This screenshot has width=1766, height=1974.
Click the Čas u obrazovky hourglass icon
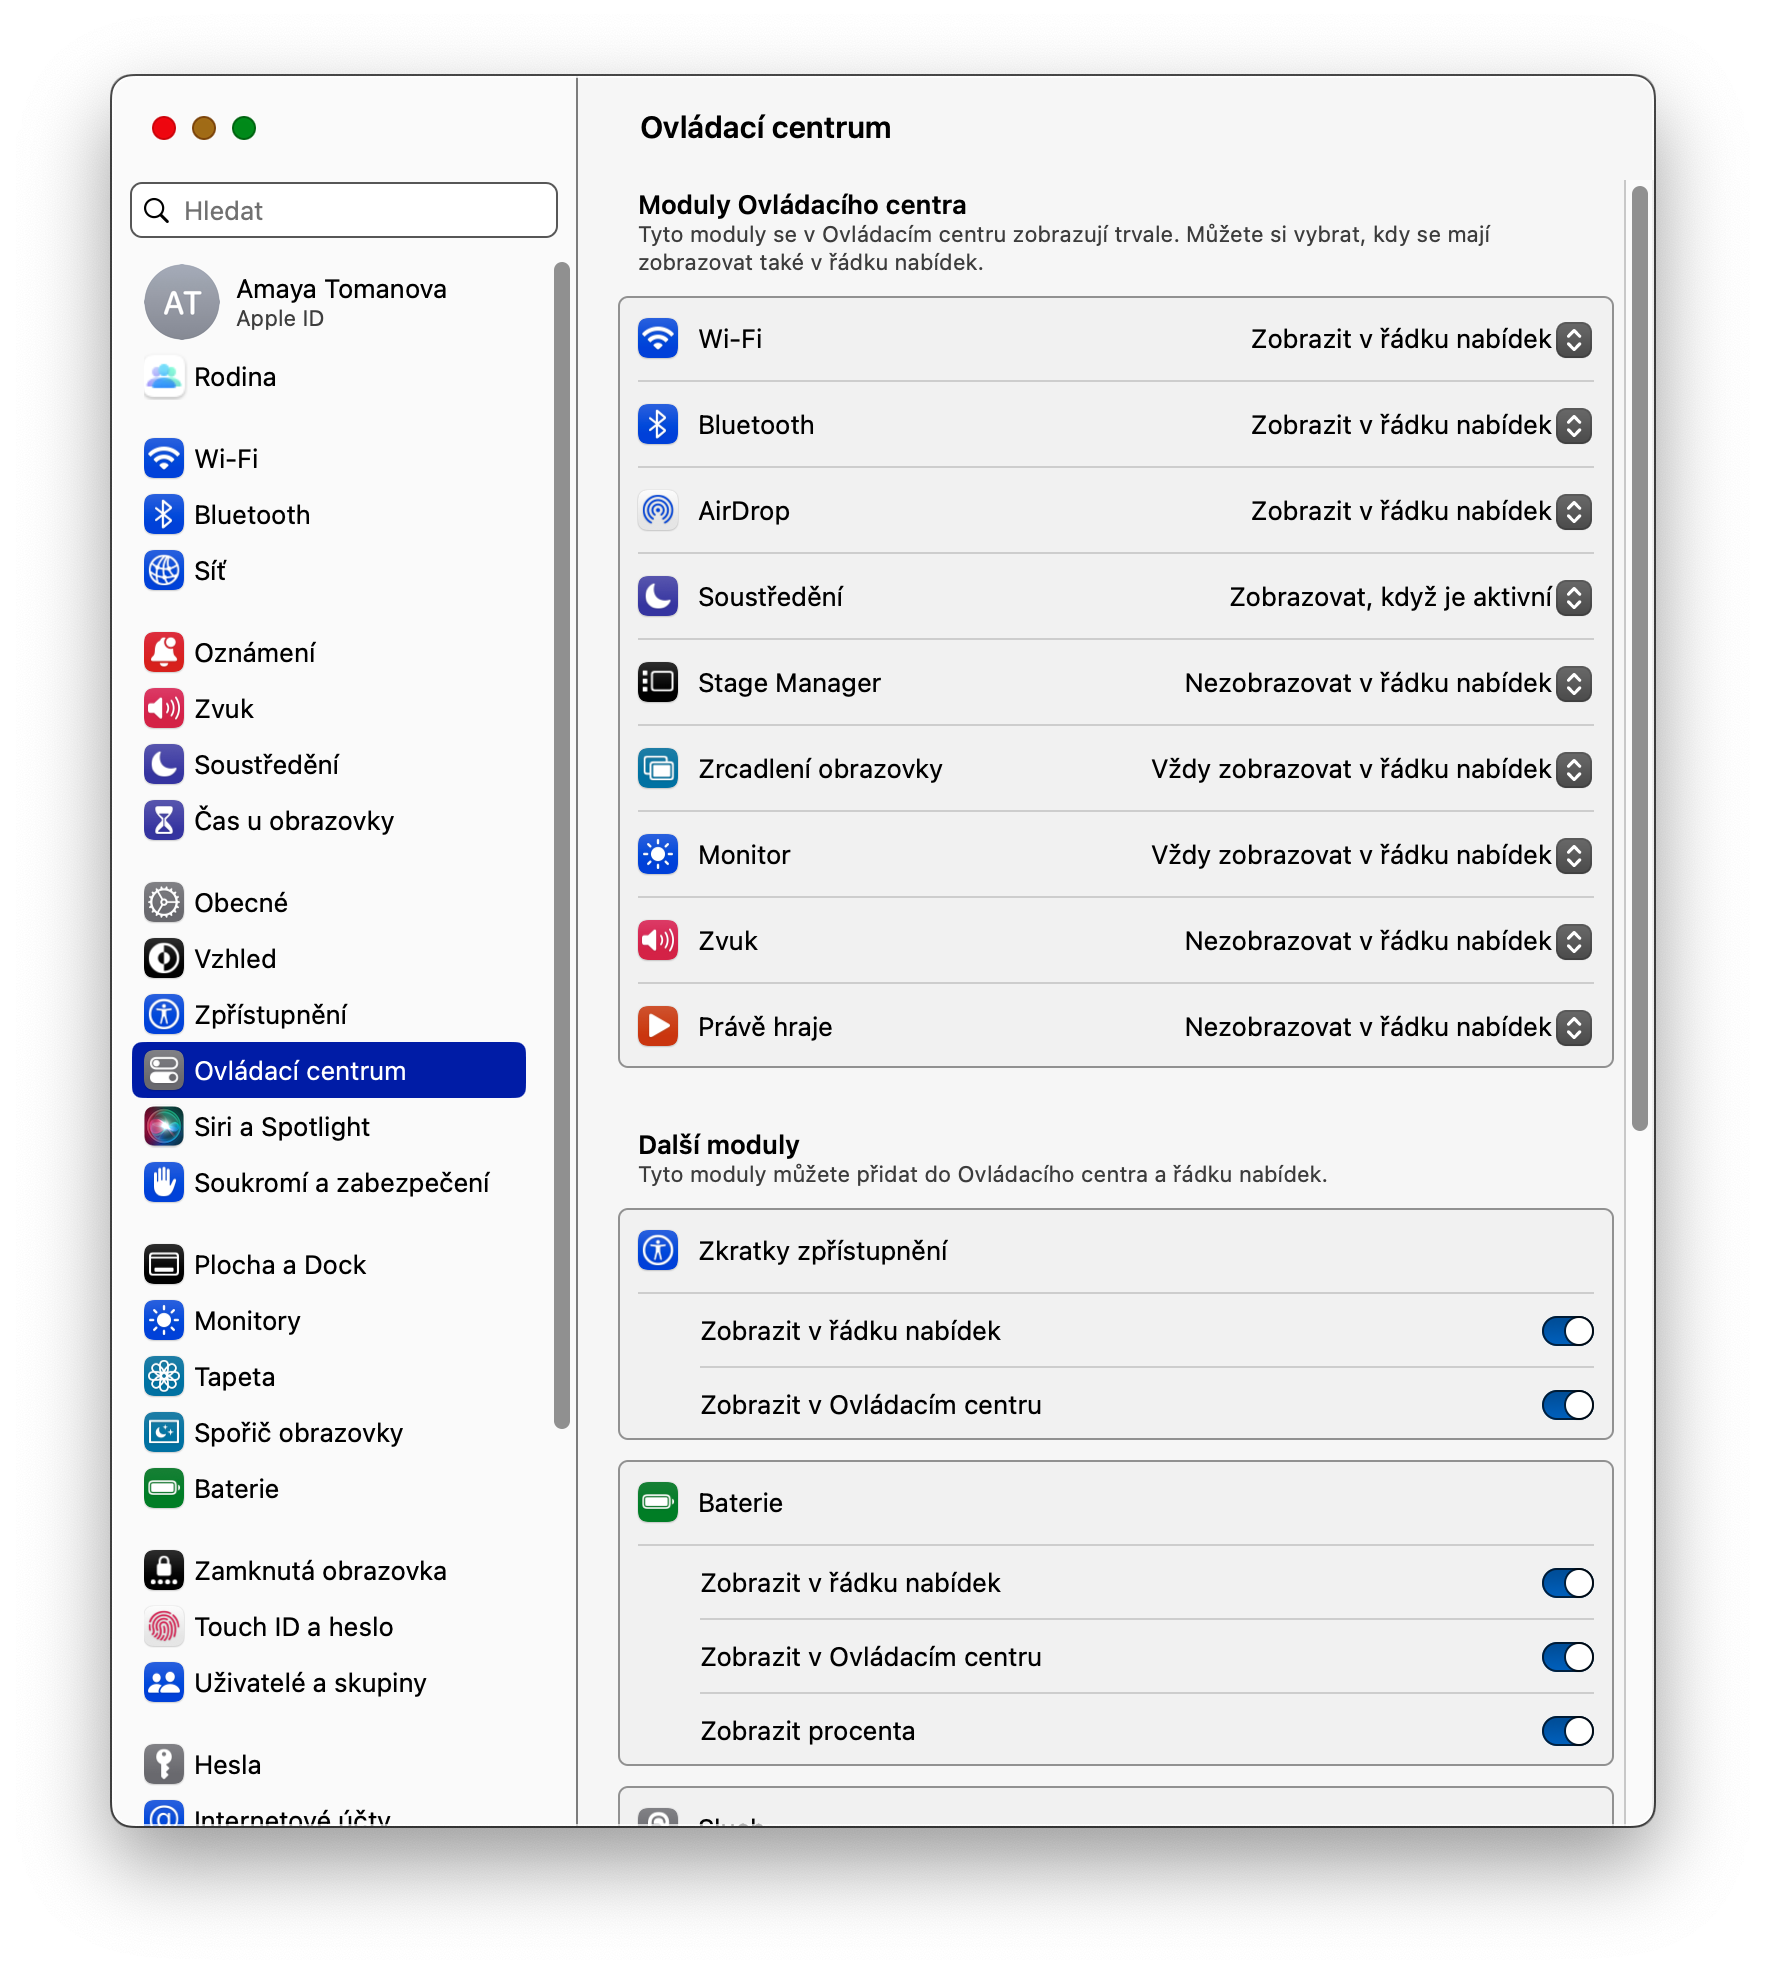tap(164, 821)
